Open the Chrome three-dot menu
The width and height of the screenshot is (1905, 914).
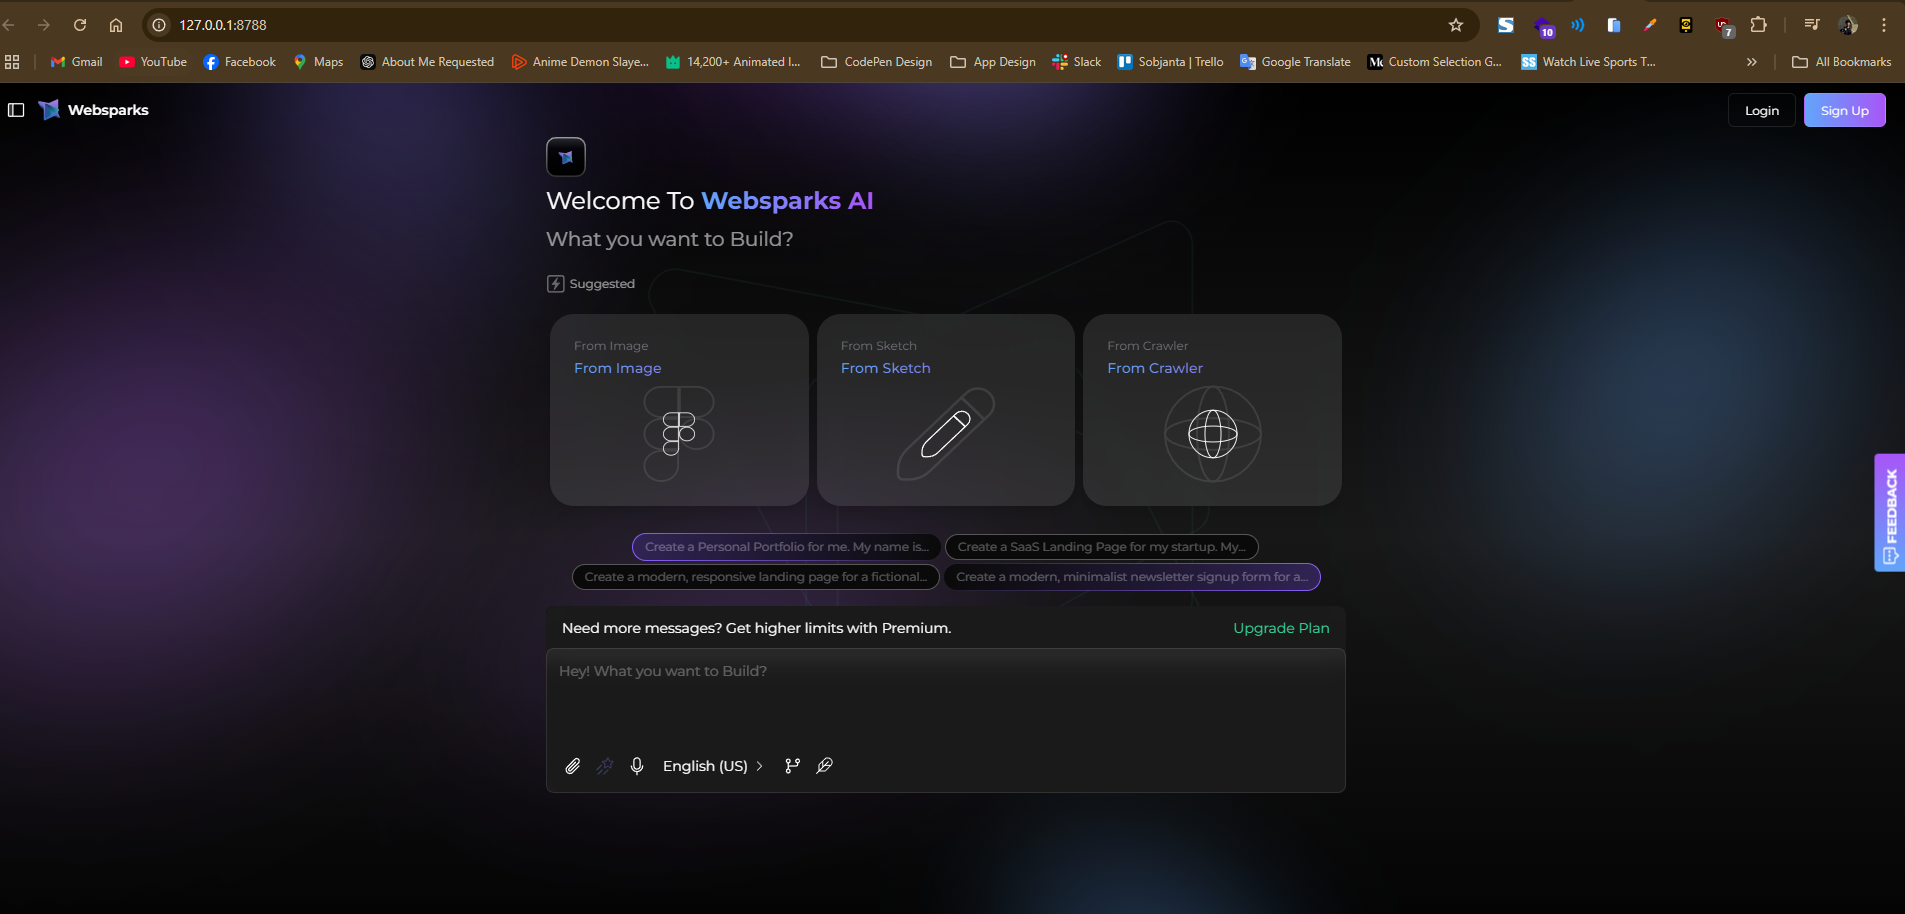point(1884,25)
